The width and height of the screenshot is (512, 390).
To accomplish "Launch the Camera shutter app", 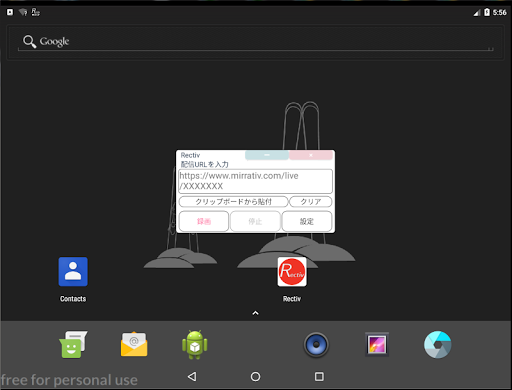I will [x=438, y=344].
